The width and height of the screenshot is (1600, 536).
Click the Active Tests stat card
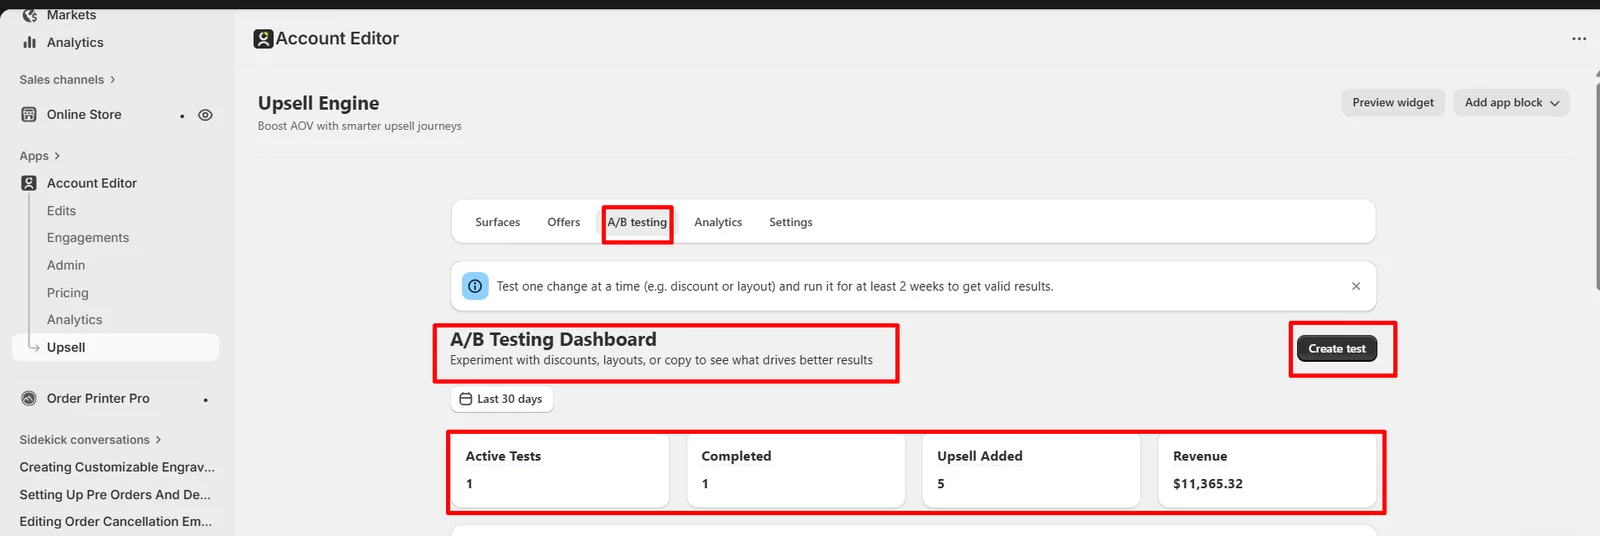click(560, 470)
